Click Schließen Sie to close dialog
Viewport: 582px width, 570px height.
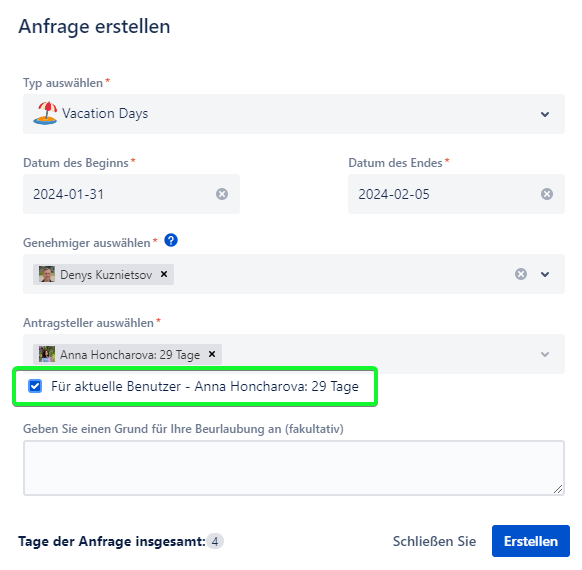(434, 541)
